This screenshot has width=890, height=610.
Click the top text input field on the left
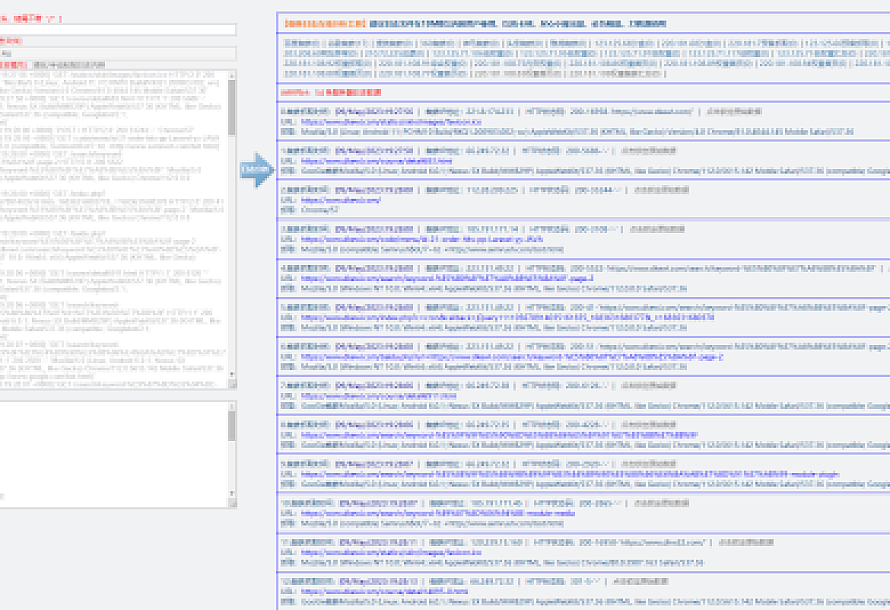click(x=118, y=30)
